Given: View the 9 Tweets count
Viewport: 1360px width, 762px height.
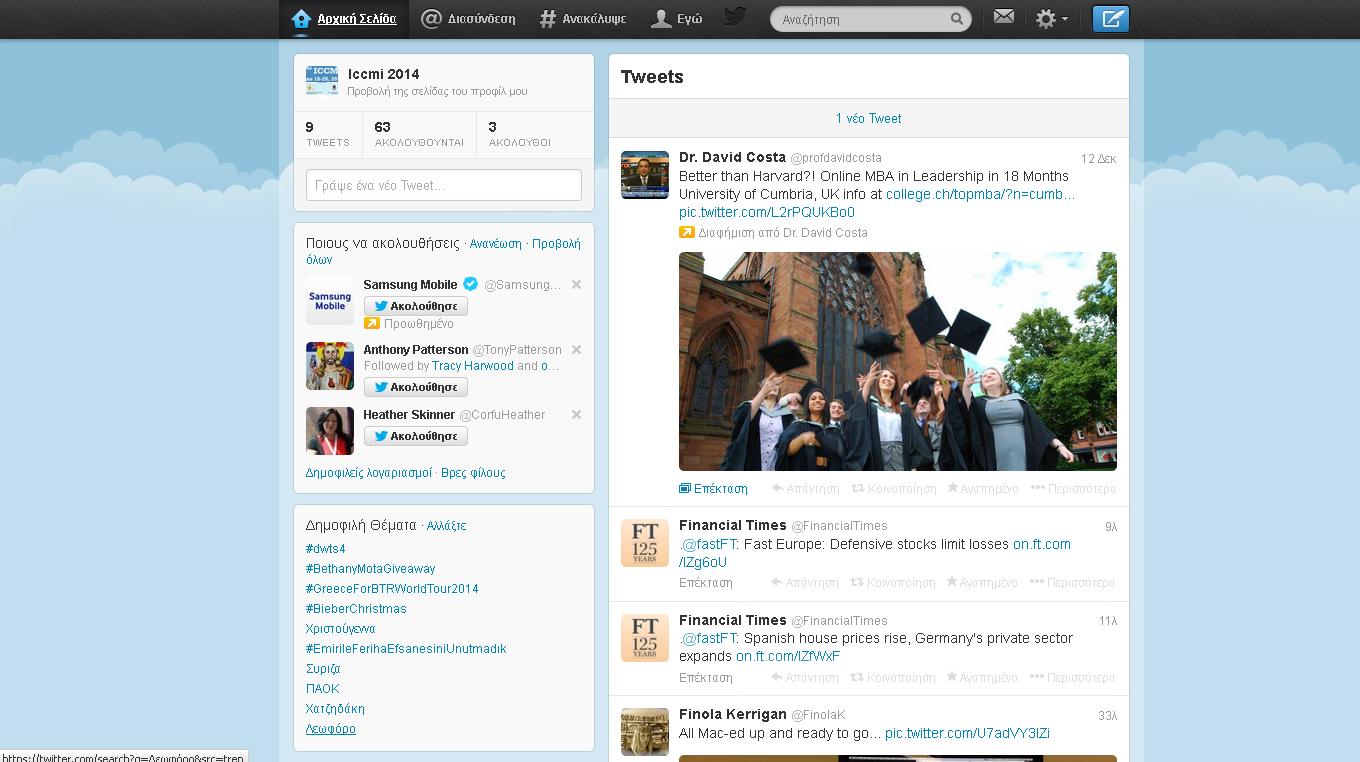Looking at the screenshot, I should click(x=328, y=134).
